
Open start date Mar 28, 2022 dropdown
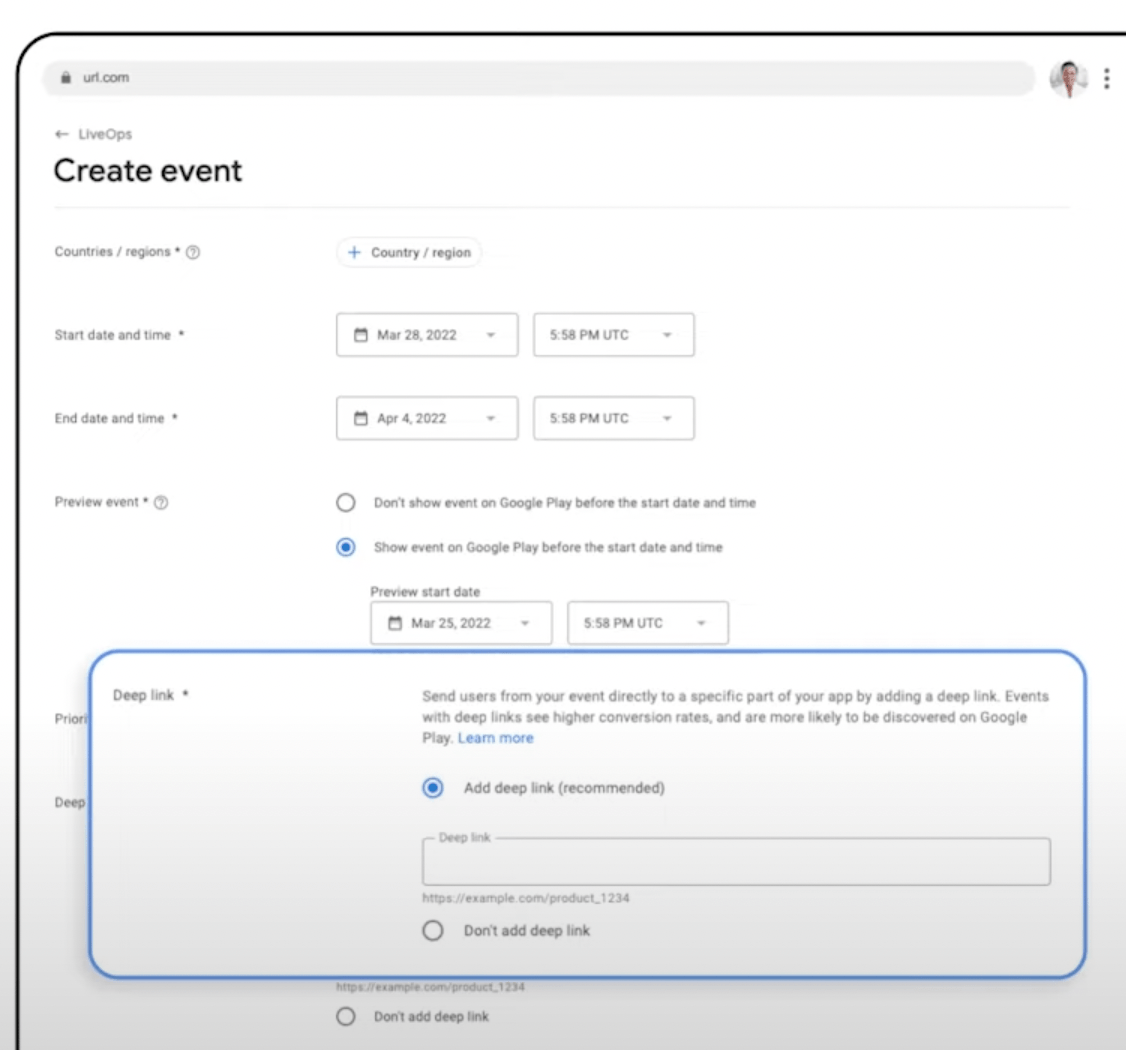pos(427,335)
